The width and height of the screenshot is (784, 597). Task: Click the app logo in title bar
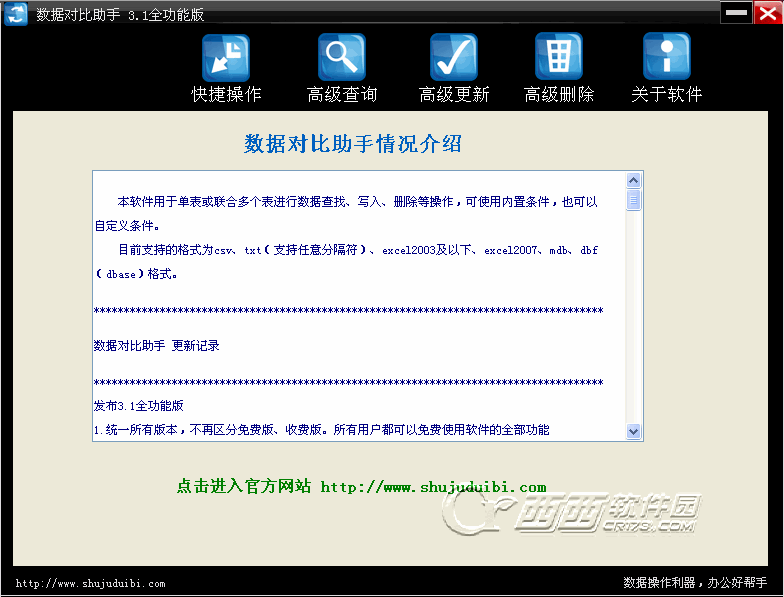(16, 14)
